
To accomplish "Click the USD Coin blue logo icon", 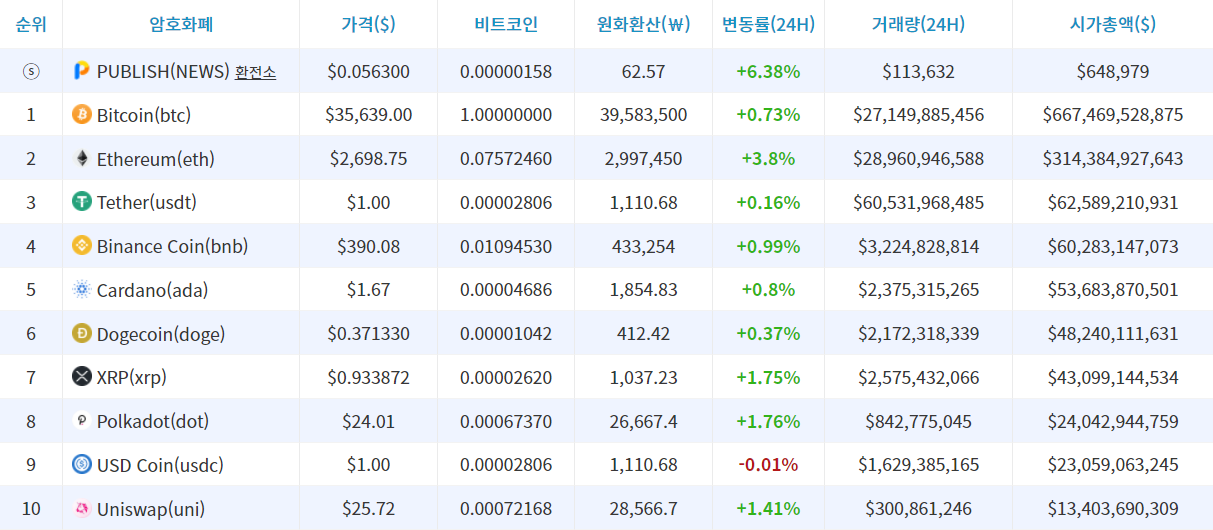I will (x=82, y=464).
